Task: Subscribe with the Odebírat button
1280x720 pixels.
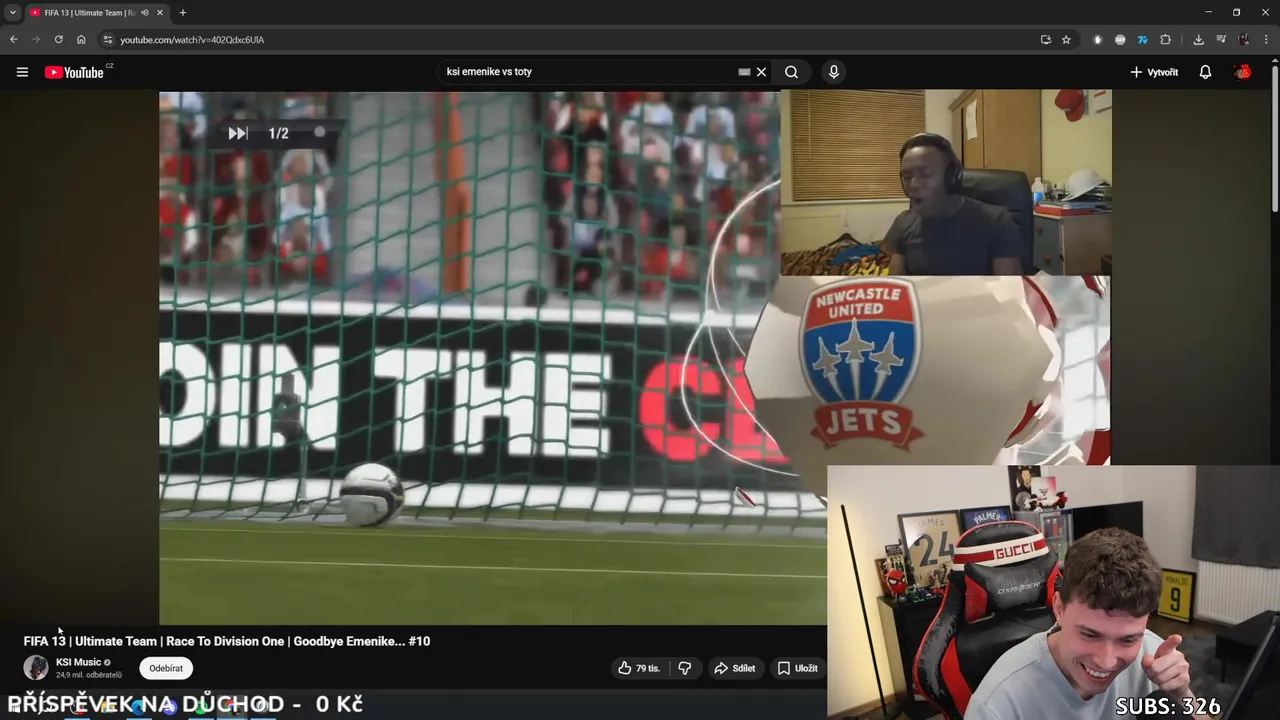Action: pyautogui.click(x=166, y=668)
